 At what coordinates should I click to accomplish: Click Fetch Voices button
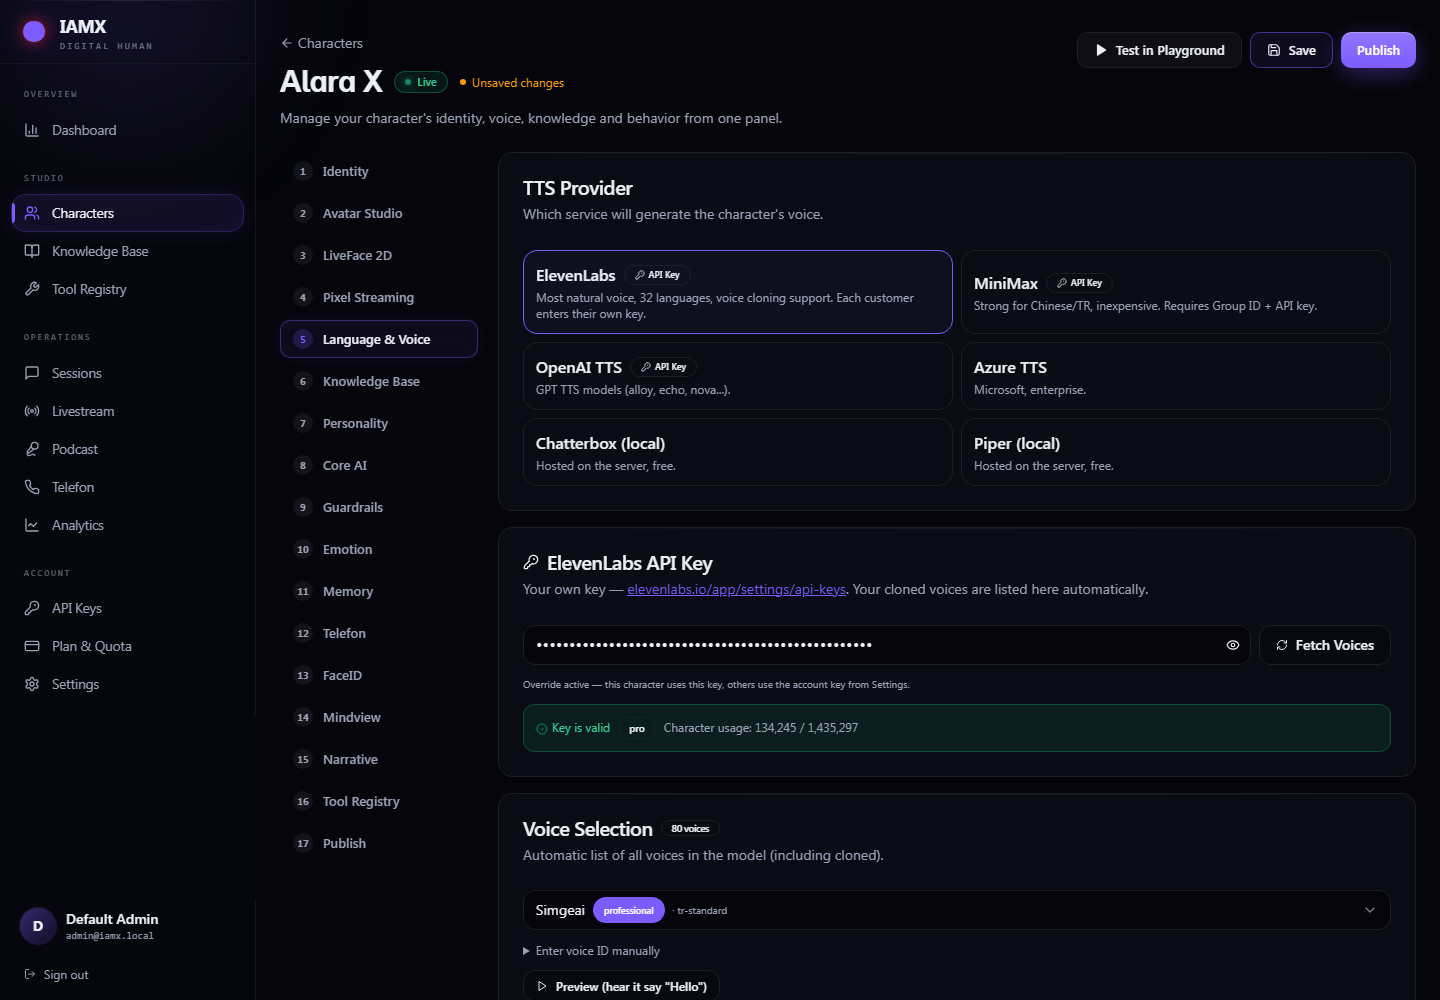tap(1324, 645)
